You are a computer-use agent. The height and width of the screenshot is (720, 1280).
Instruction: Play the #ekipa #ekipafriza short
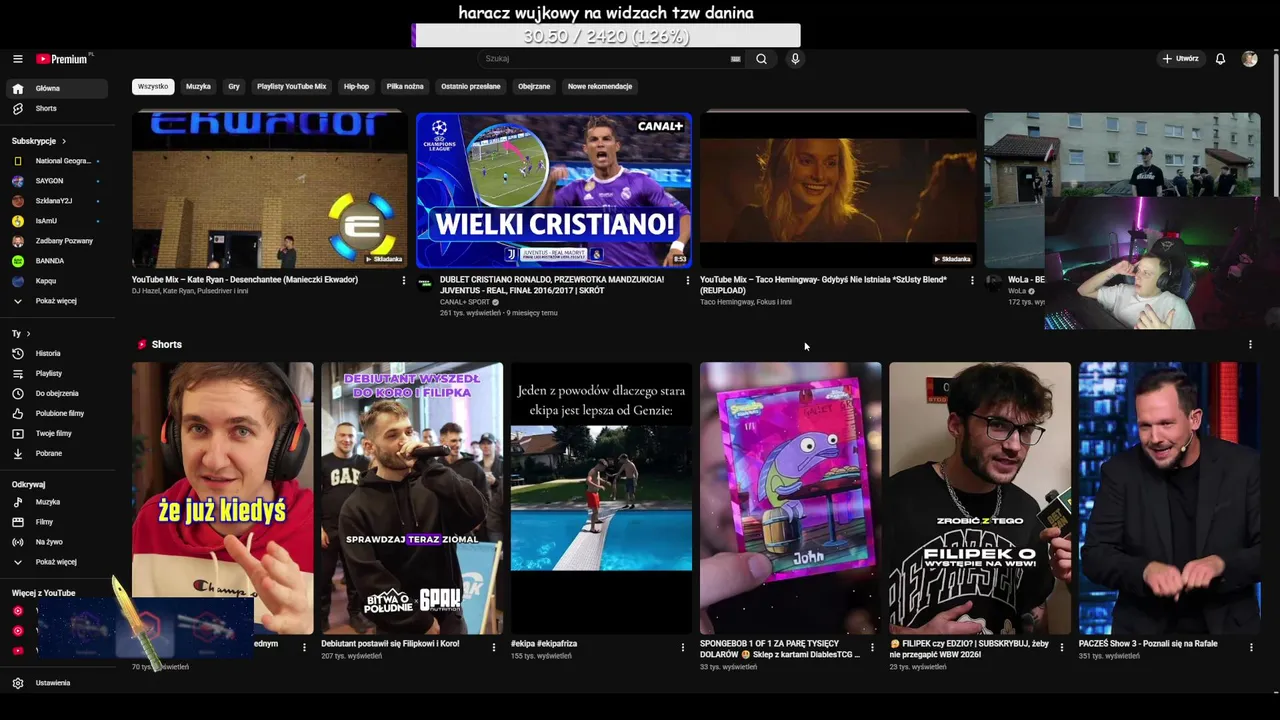[601, 498]
